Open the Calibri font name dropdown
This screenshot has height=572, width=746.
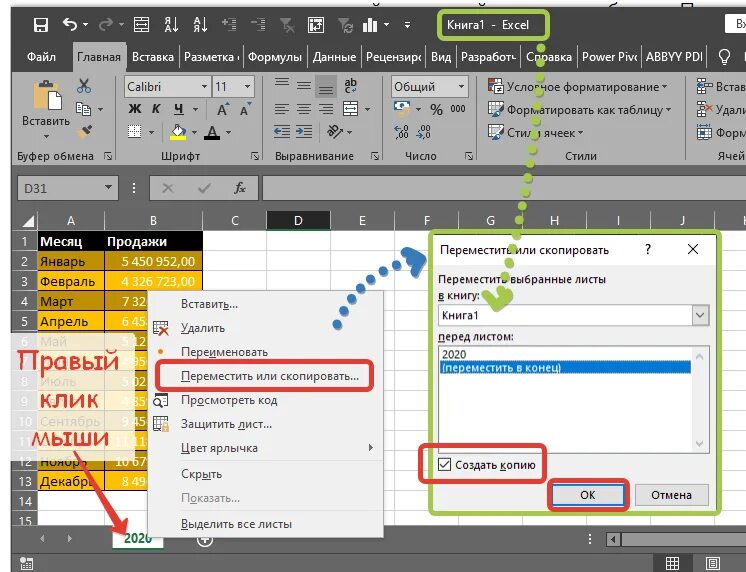click(204, 87)
